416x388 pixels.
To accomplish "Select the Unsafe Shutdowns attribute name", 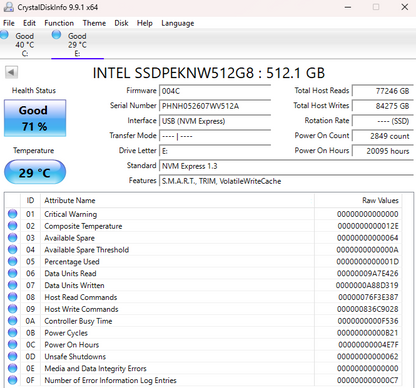I will [x=75, y=357].
